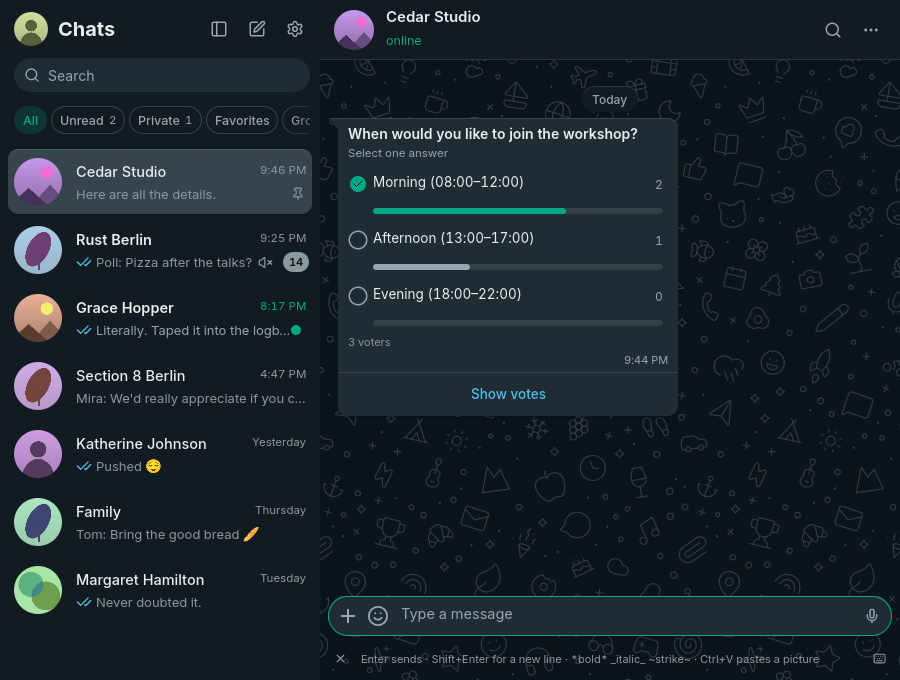Dismiss the formatting hint bar

tap(340, 659)
